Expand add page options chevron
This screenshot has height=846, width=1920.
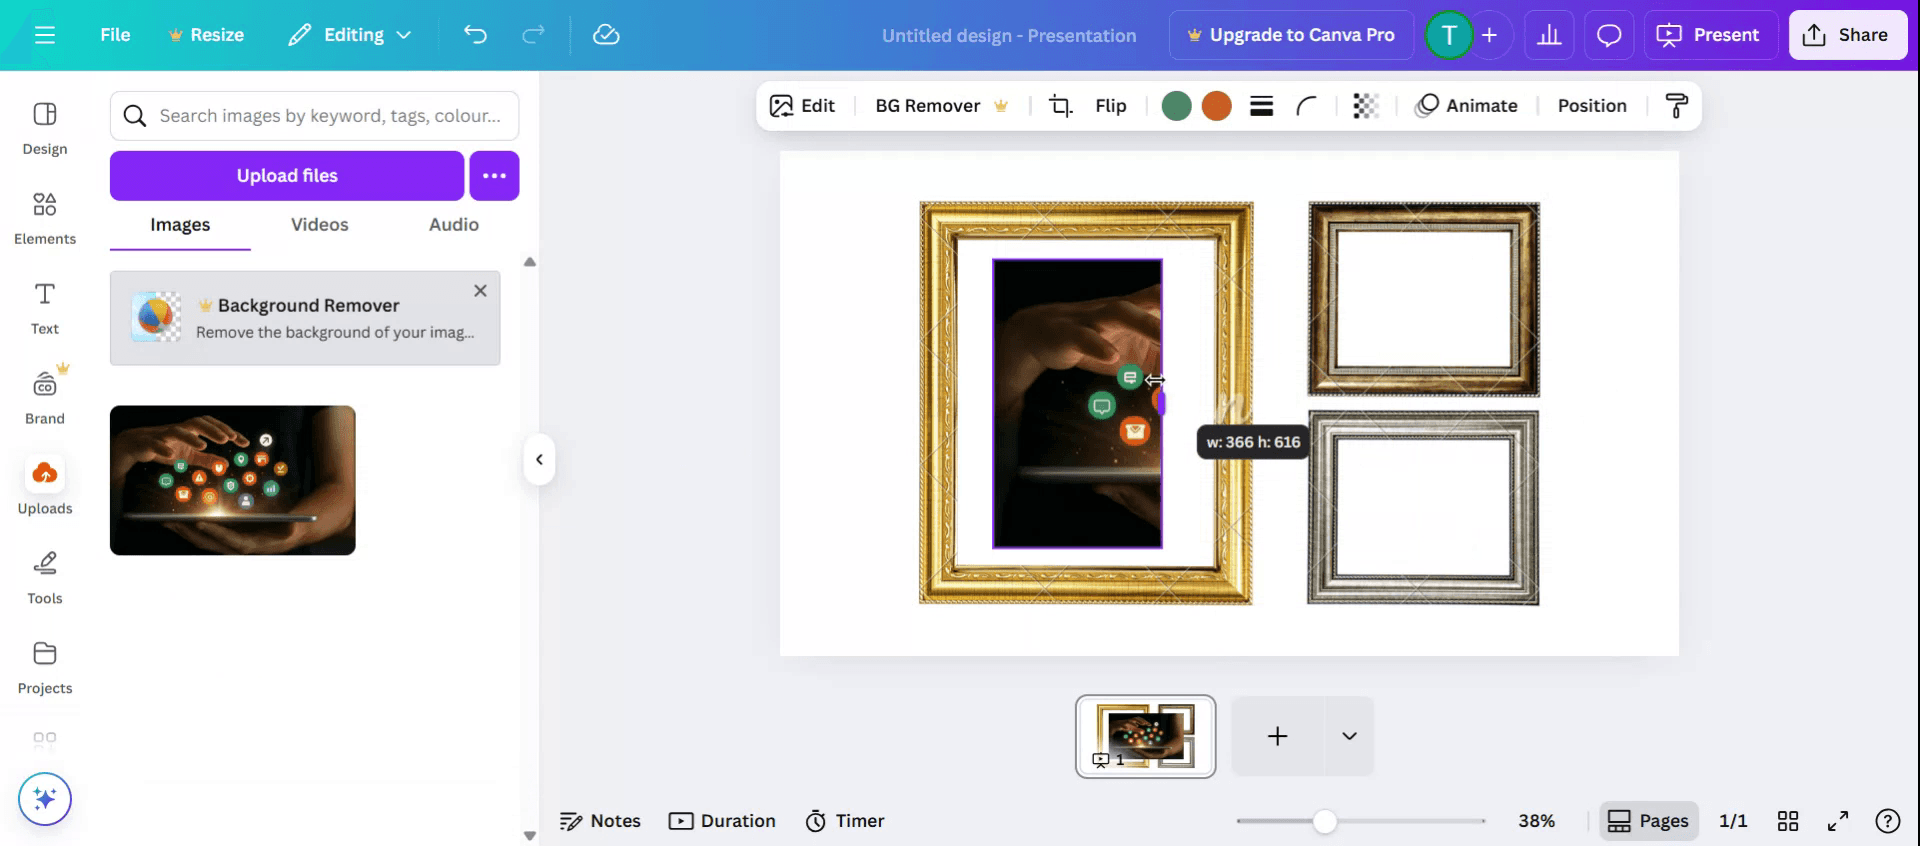point(1350,736)
